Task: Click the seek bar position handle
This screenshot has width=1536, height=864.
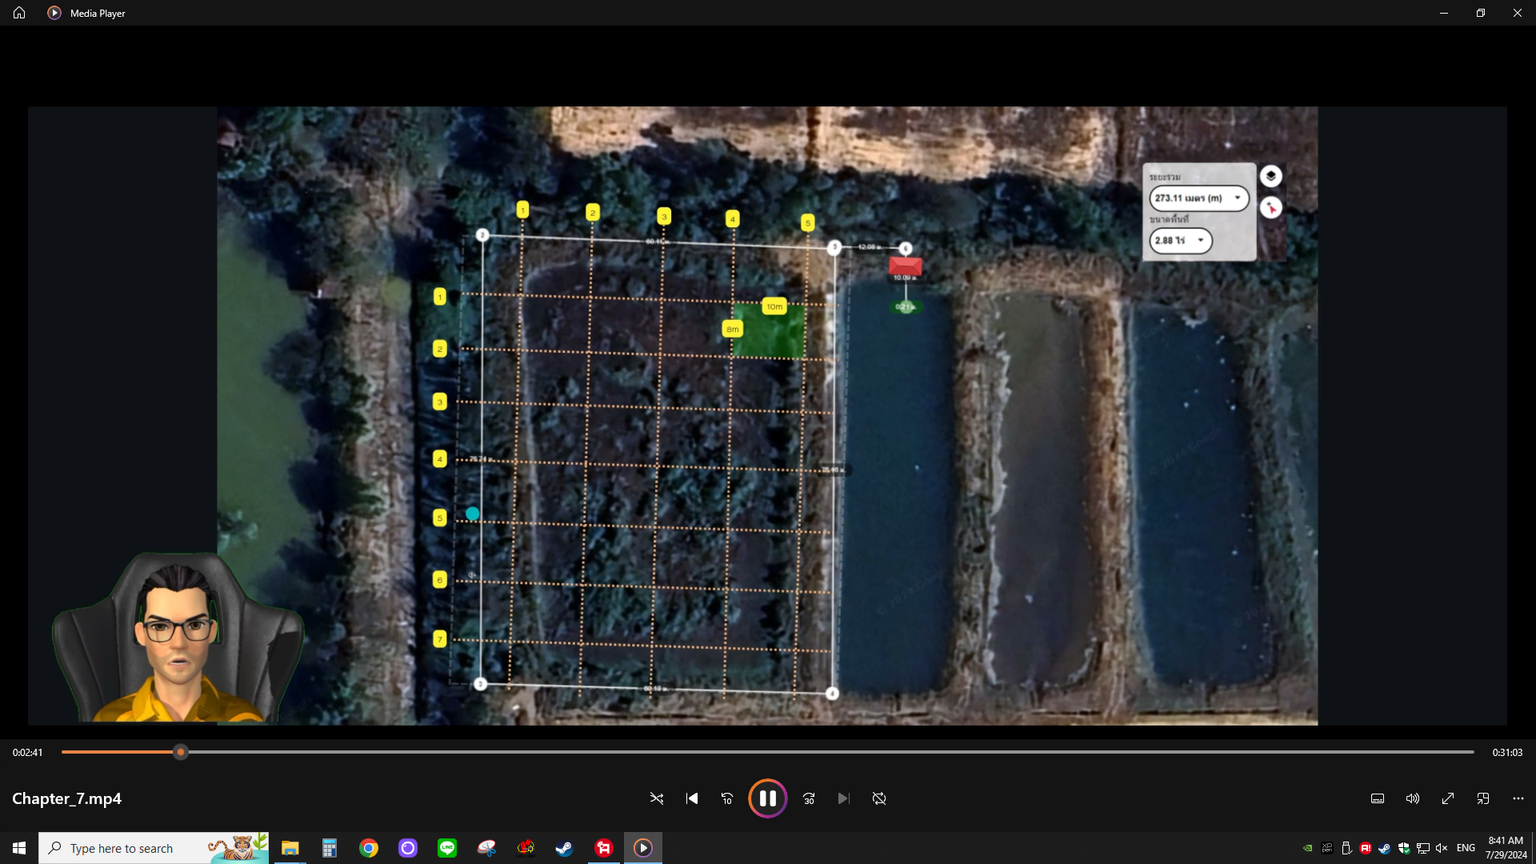Action: (x=181, y=752)
